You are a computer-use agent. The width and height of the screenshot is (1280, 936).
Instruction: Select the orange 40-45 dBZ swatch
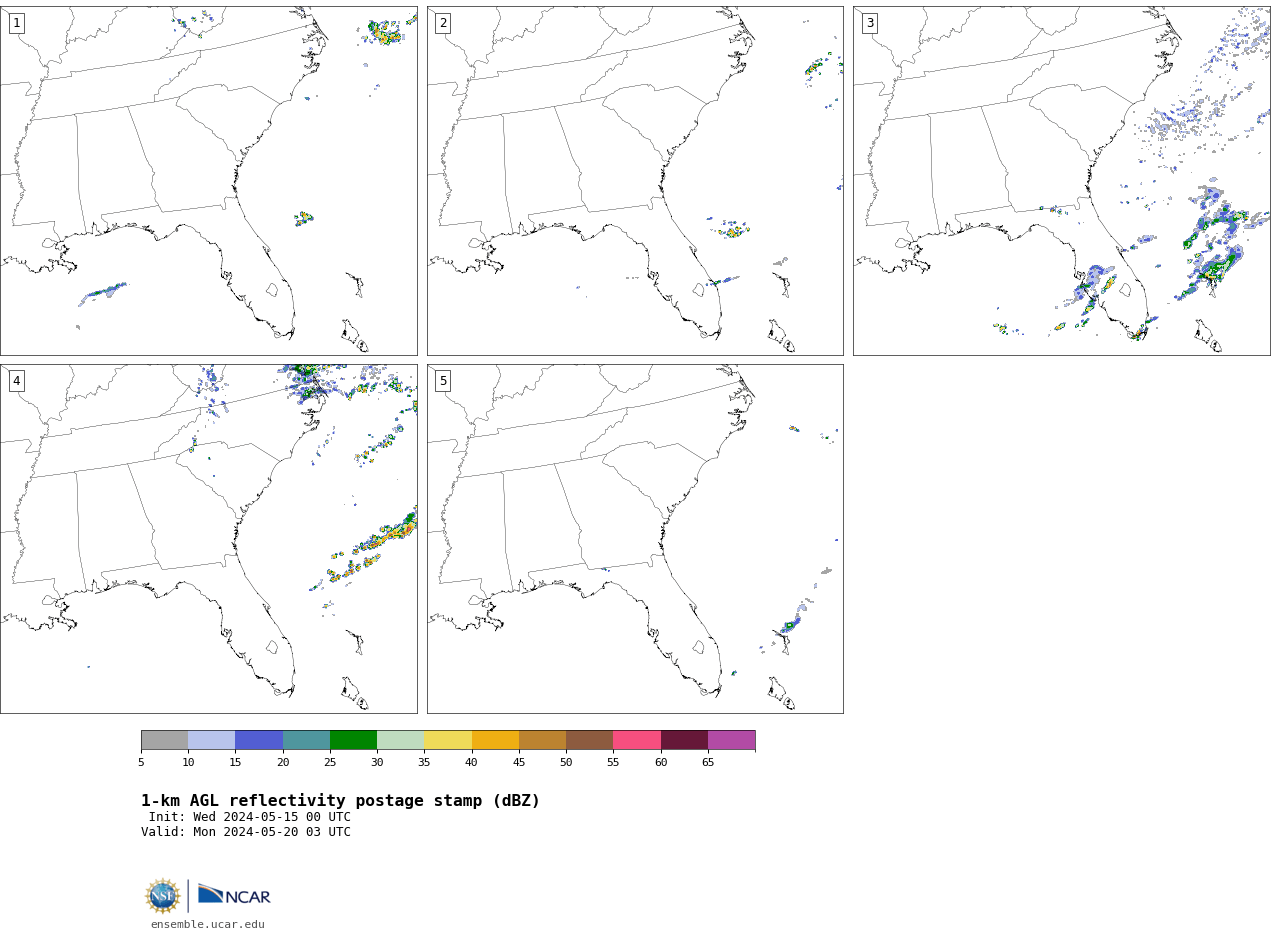495,740
